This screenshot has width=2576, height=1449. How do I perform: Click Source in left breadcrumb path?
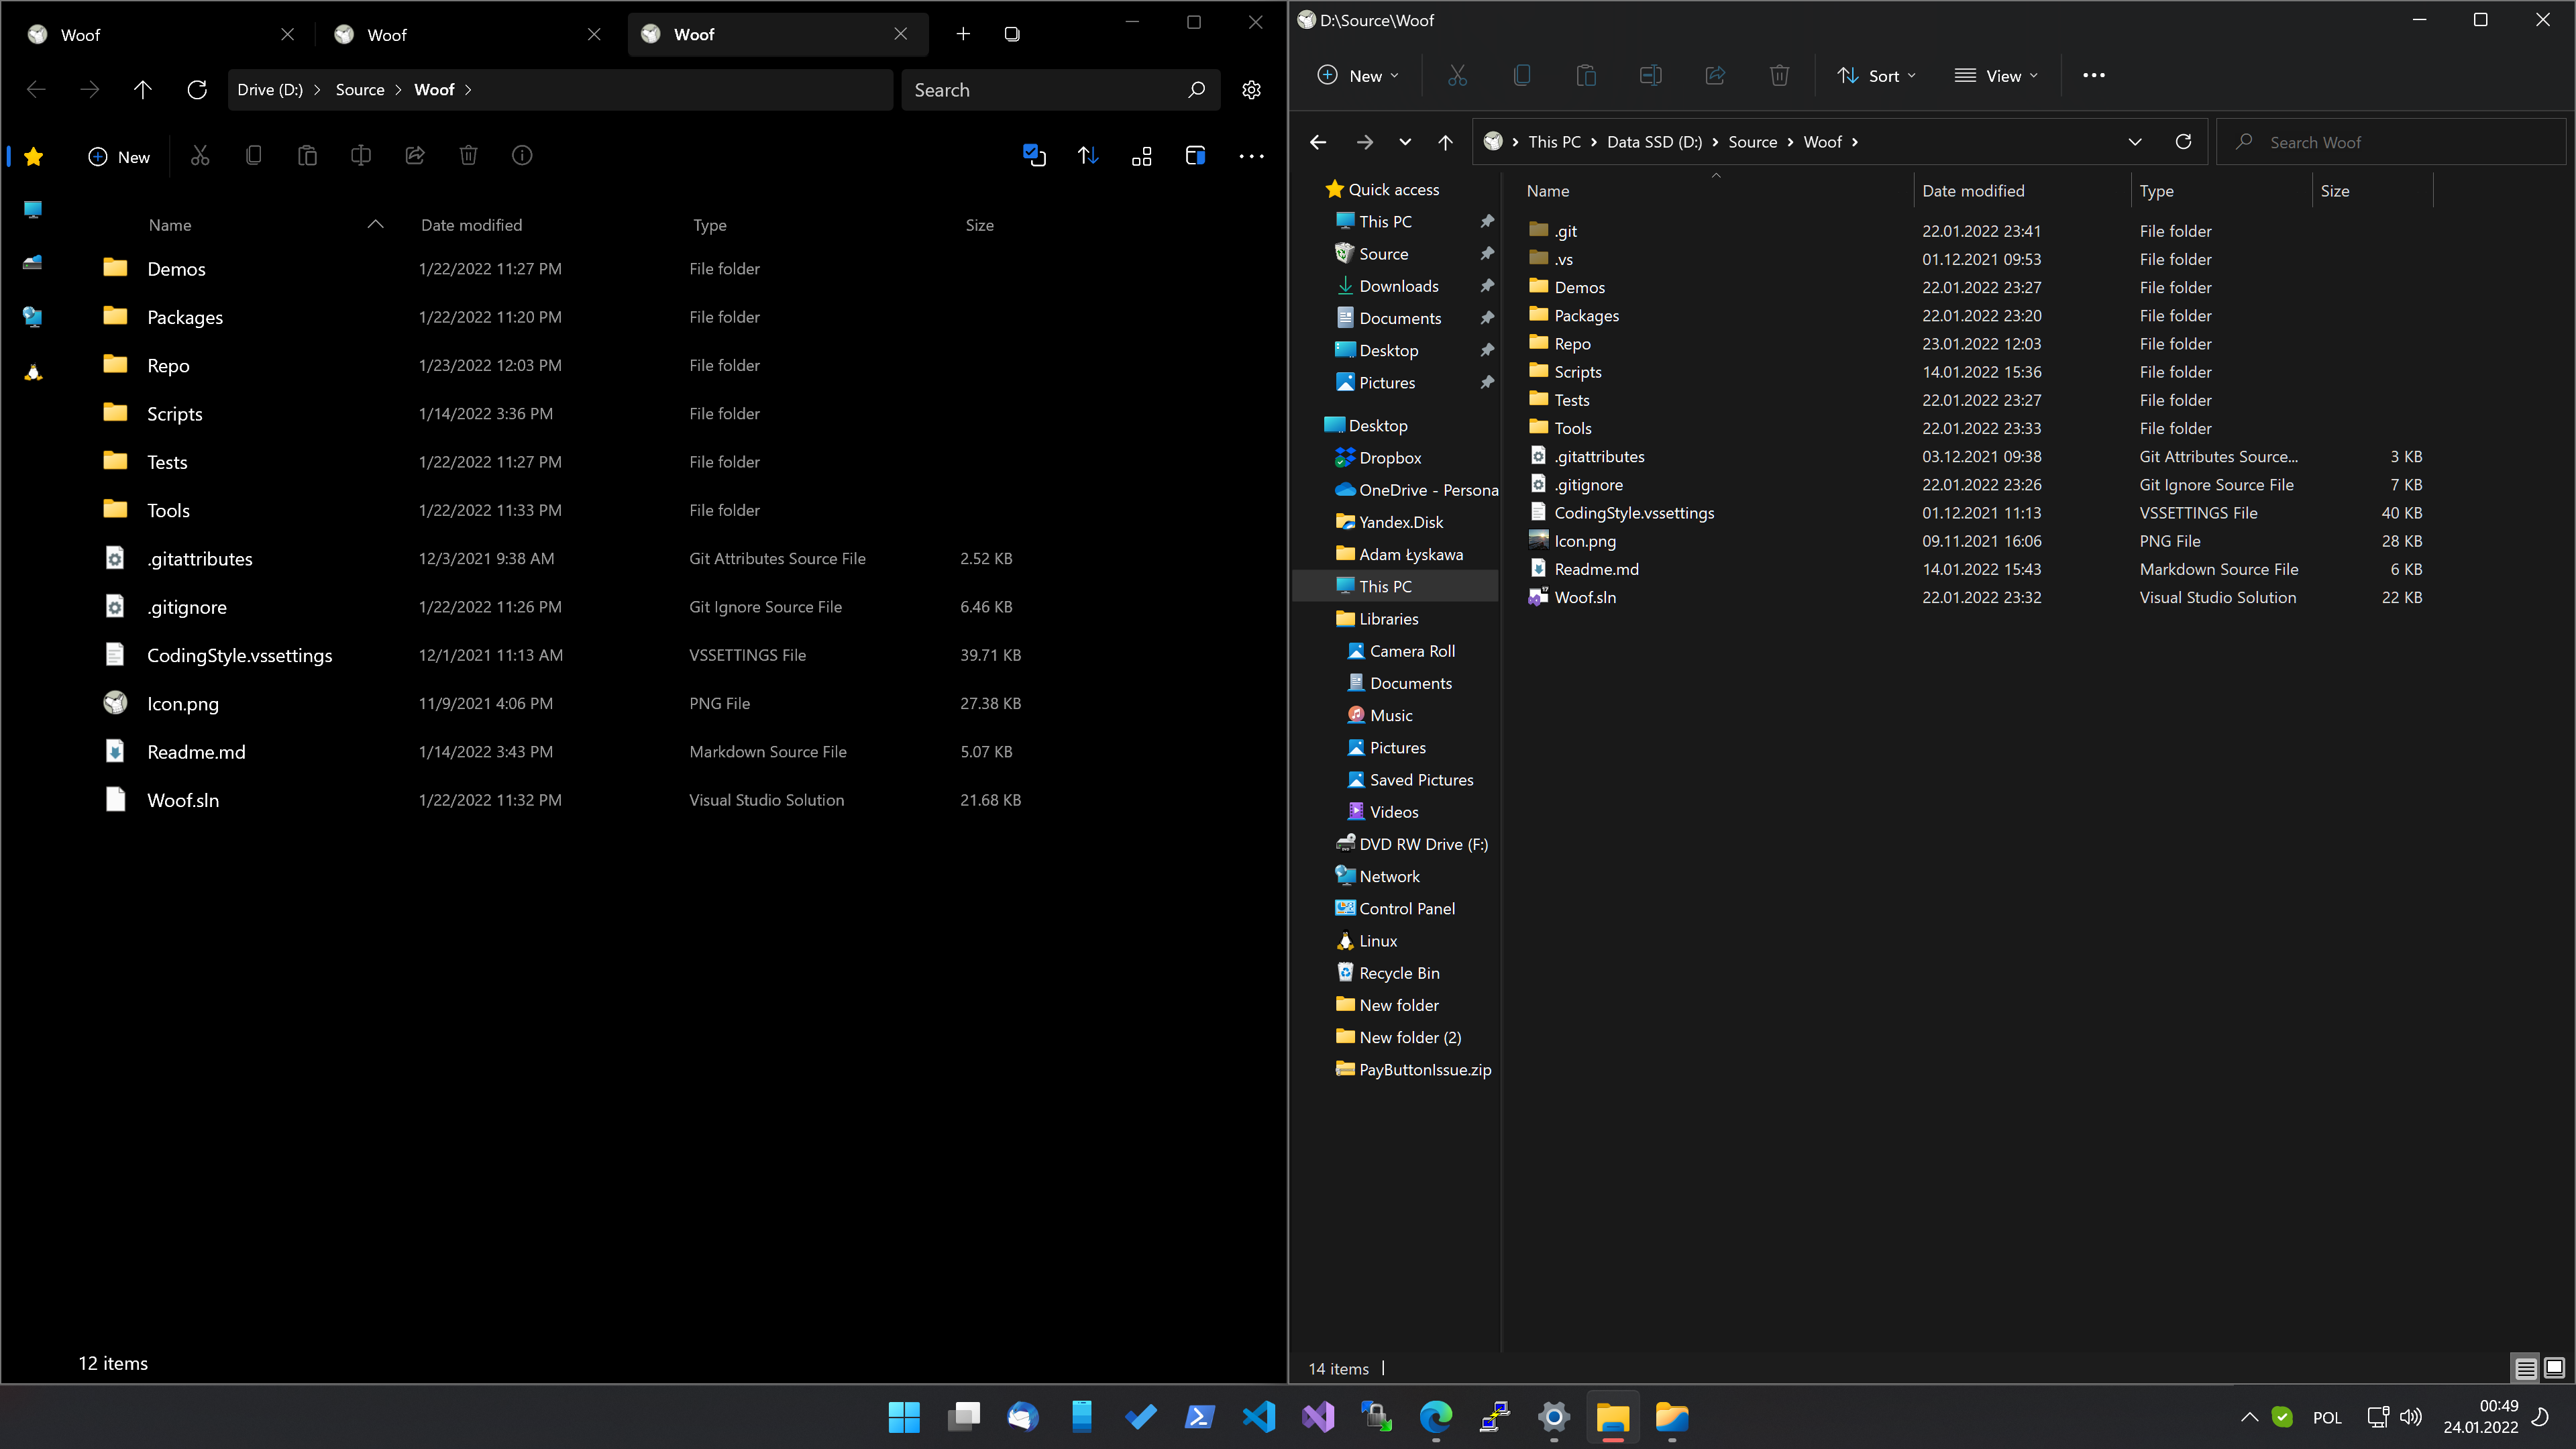(x=360, y=90)
